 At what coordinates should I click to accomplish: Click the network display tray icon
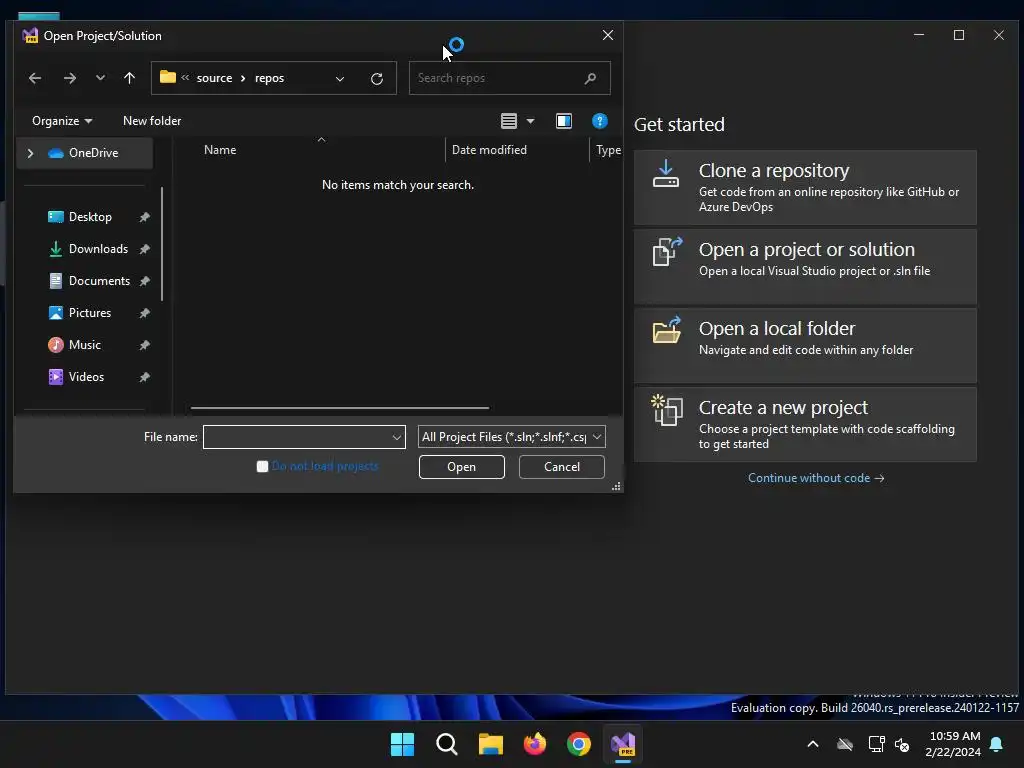click(x=876, y=744)
